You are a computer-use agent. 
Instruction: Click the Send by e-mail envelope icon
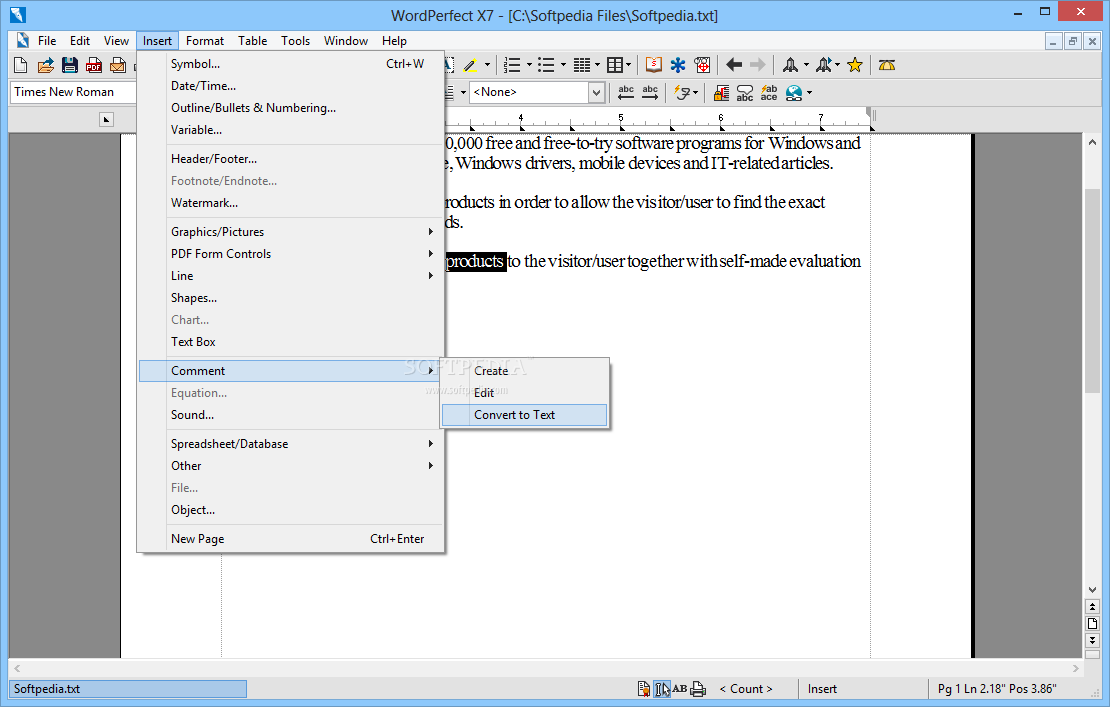[x=118, y=65]
